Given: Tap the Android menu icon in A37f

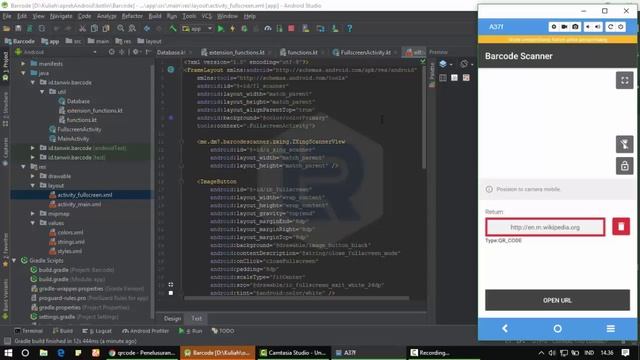Looking at the screenshot, I should click(611, 329).
